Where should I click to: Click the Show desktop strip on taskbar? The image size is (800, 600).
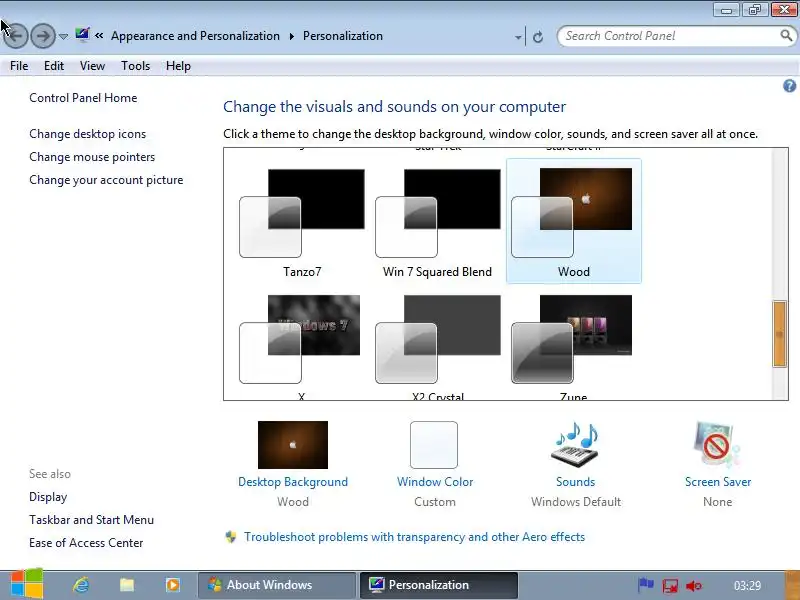(792, 585)
